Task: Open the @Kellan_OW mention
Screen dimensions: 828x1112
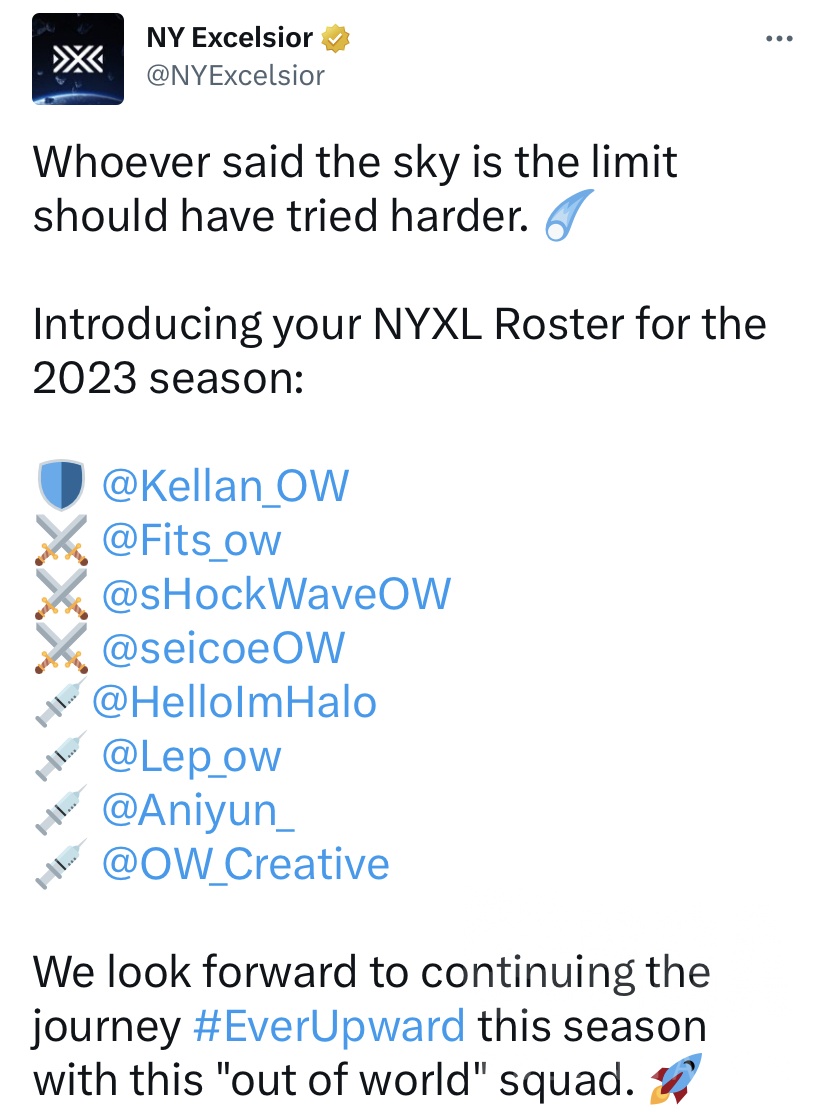Action: click(x=225, y=487)
